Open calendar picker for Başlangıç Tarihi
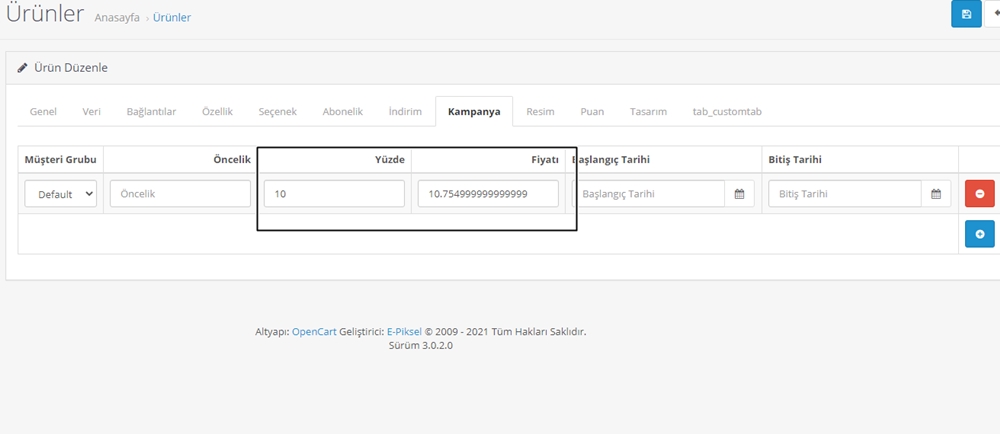The height and width of the screenshot is (434, 1000). [x=739, y=194]
